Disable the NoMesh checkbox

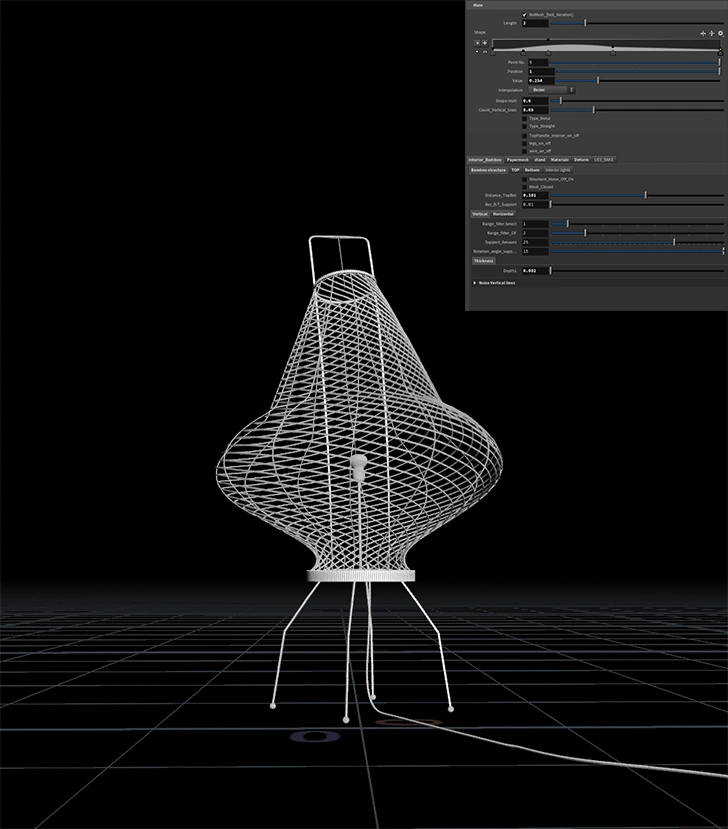click(x=525, y=14)
